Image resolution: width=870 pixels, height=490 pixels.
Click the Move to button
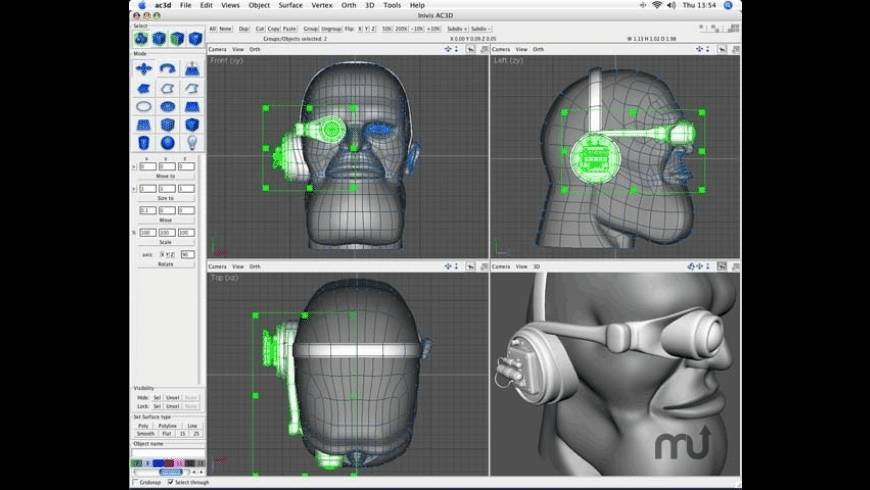pos(166,176)
